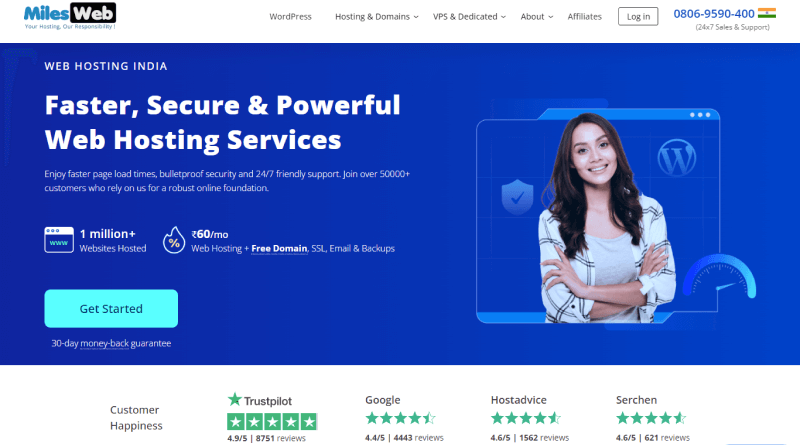Click the India flag icon
Image resolution: width=800 pixels, height=445 pixels.
[767, 13]
